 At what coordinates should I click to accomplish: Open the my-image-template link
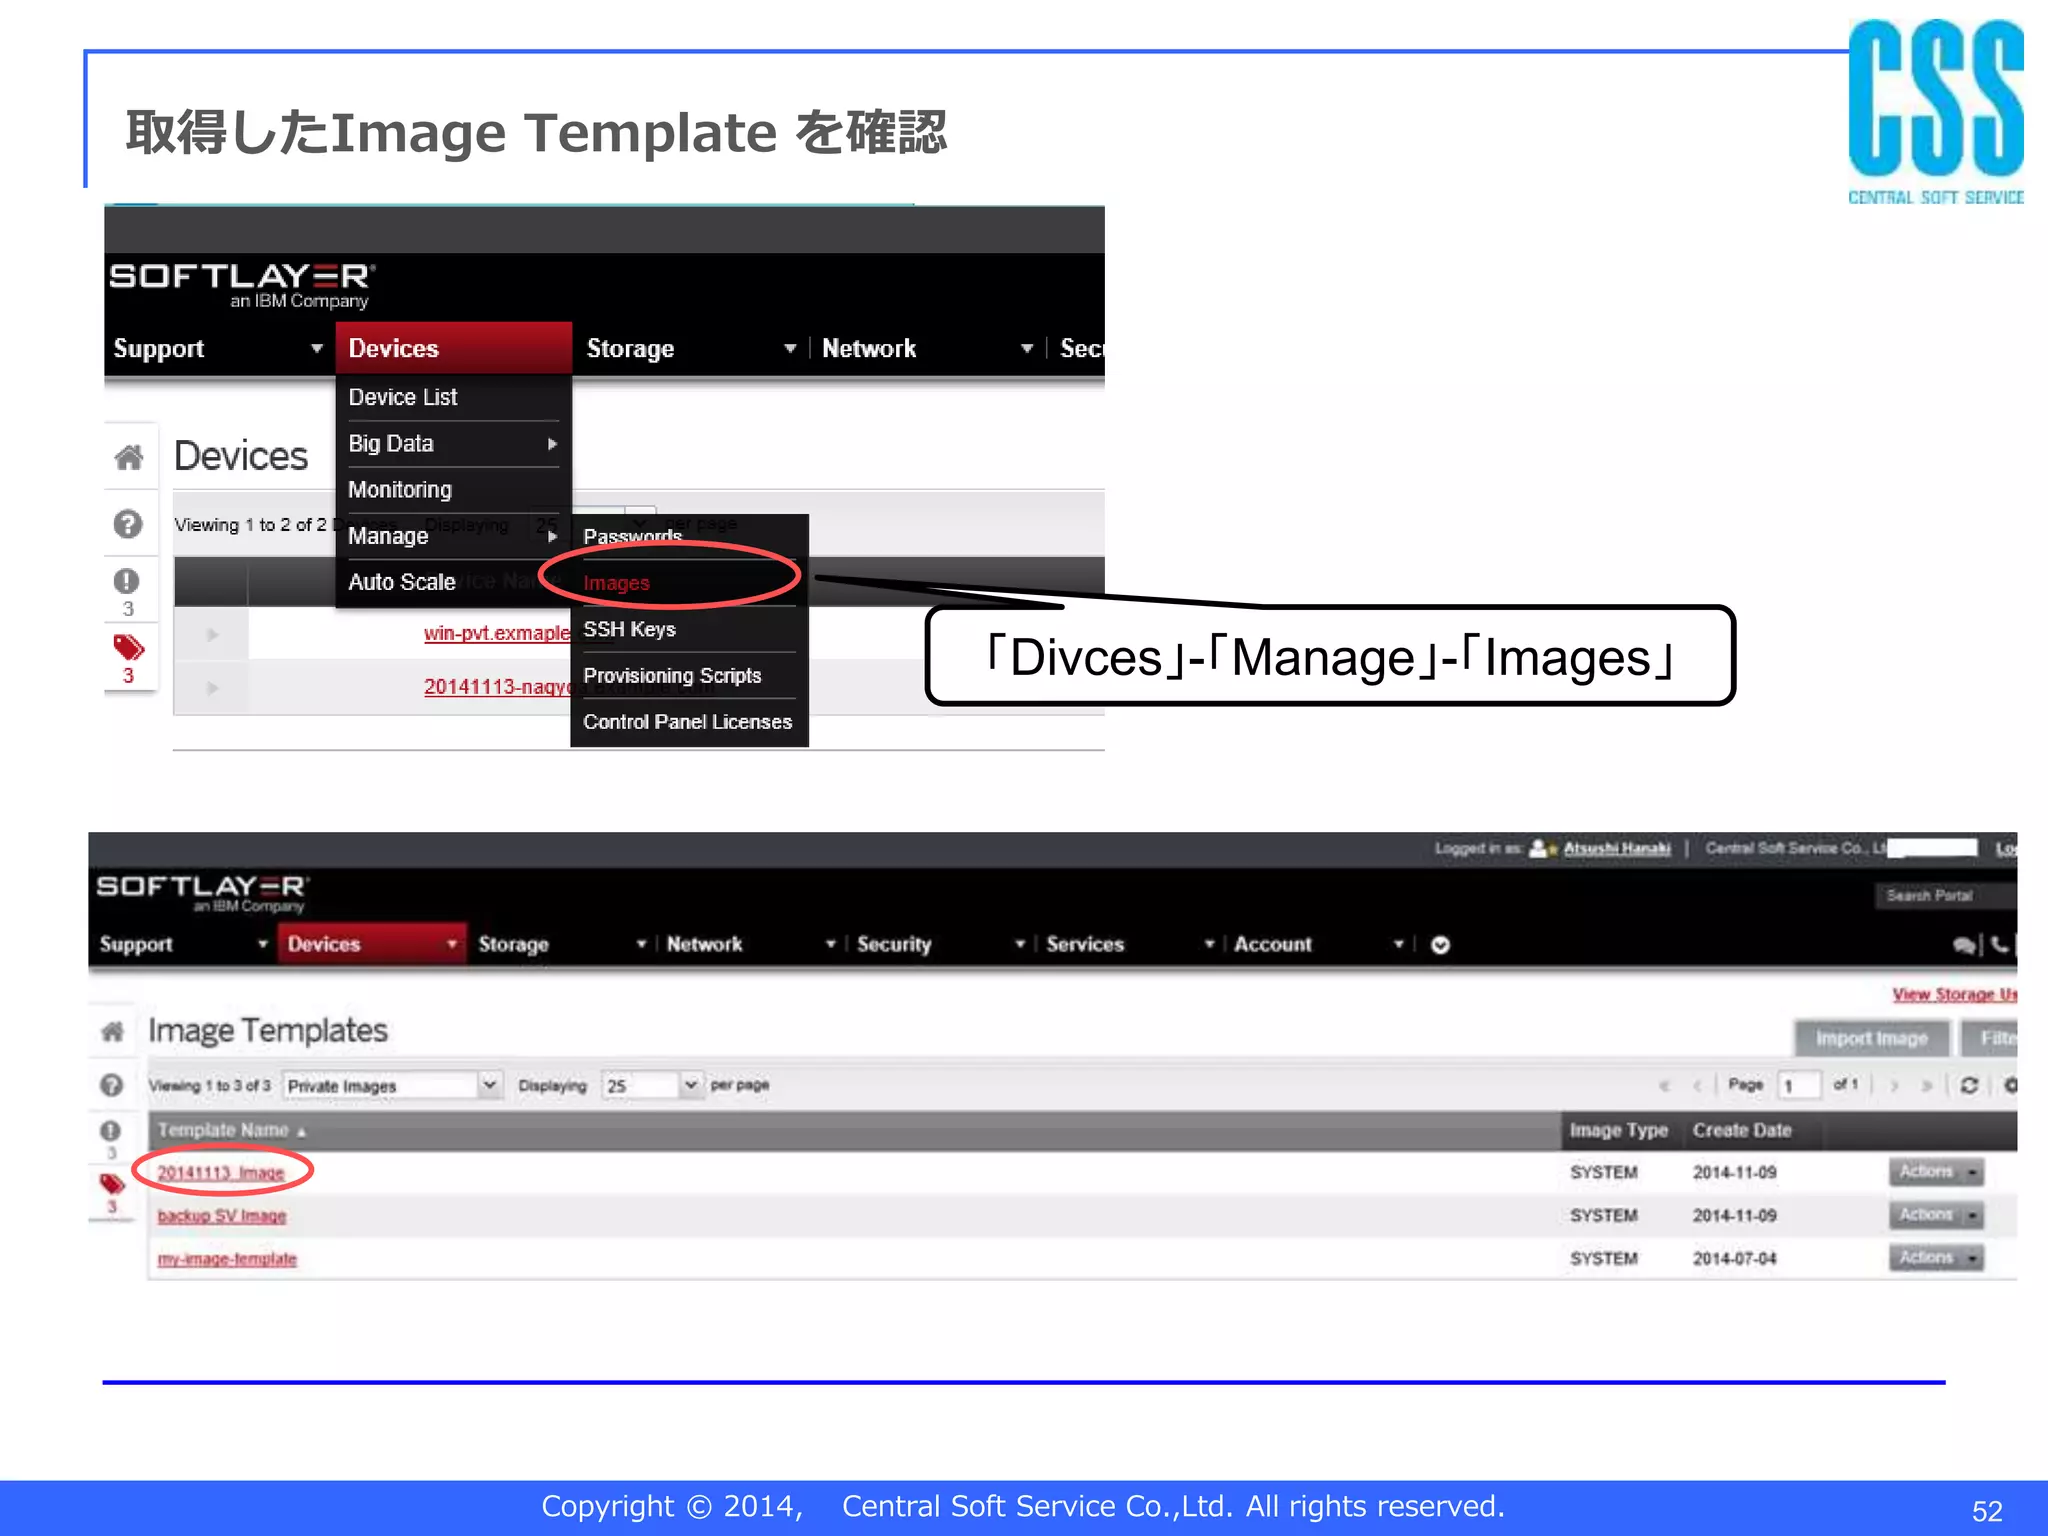[227, 1258]
